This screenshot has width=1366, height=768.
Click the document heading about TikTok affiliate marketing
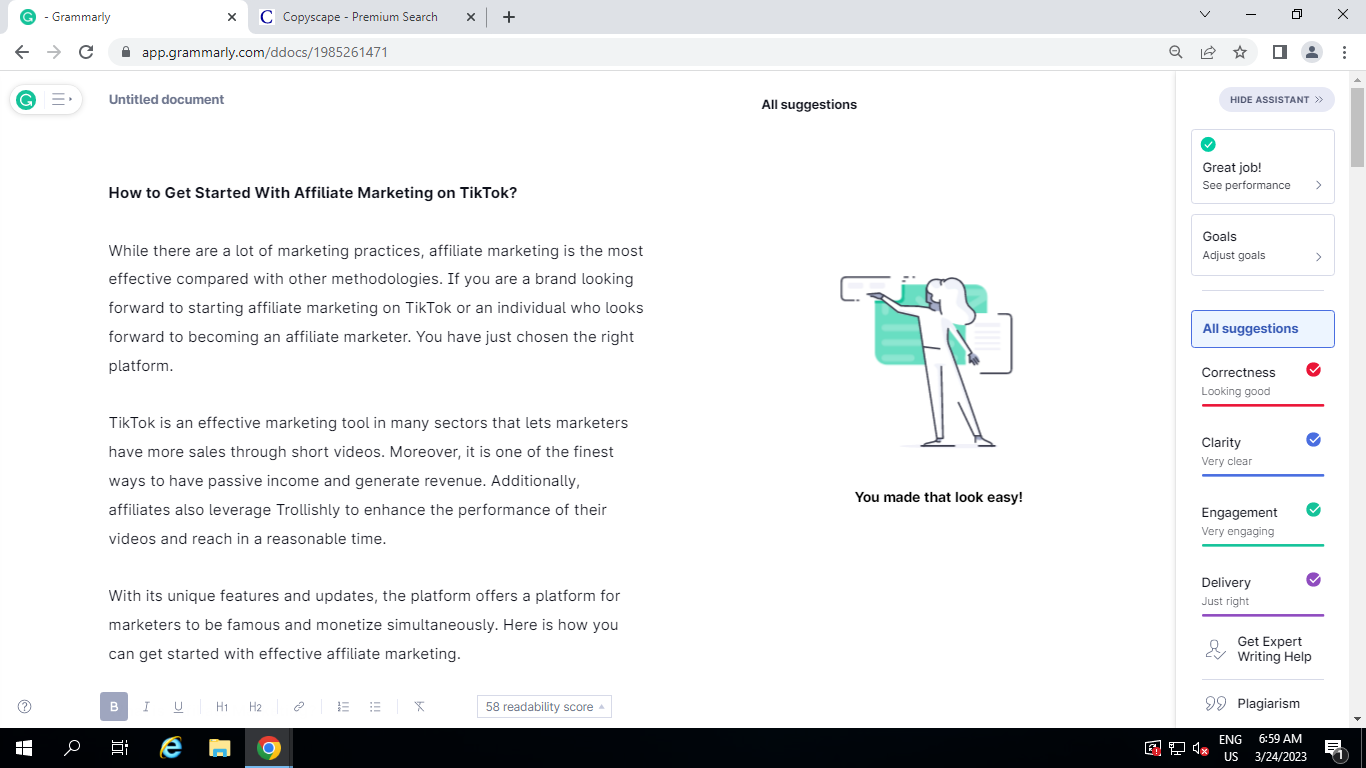coord(313,193)
